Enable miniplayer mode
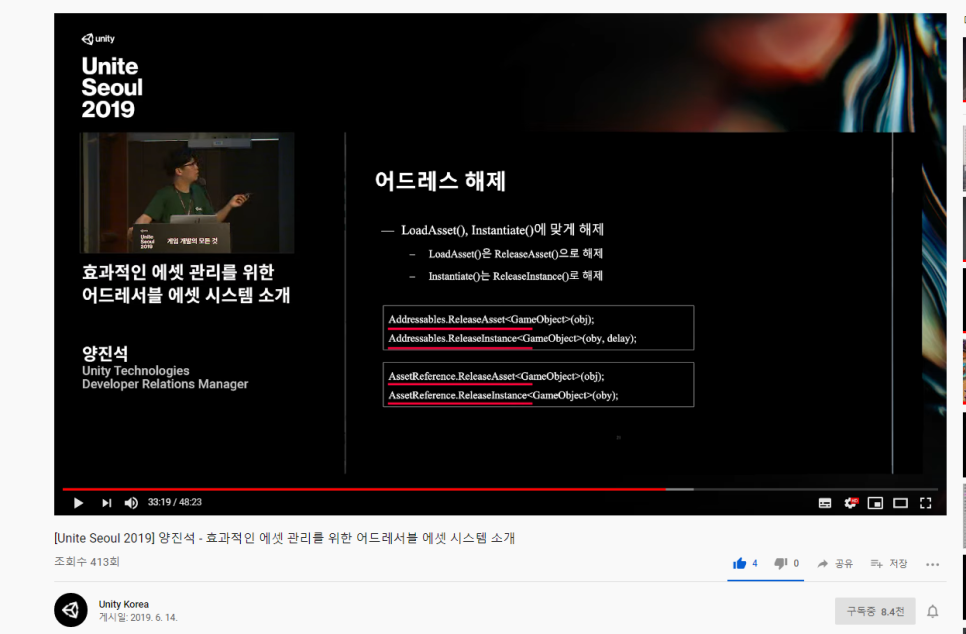Image resolution: width=966 pixels, height=634 pixels. (x=875, y=502)
